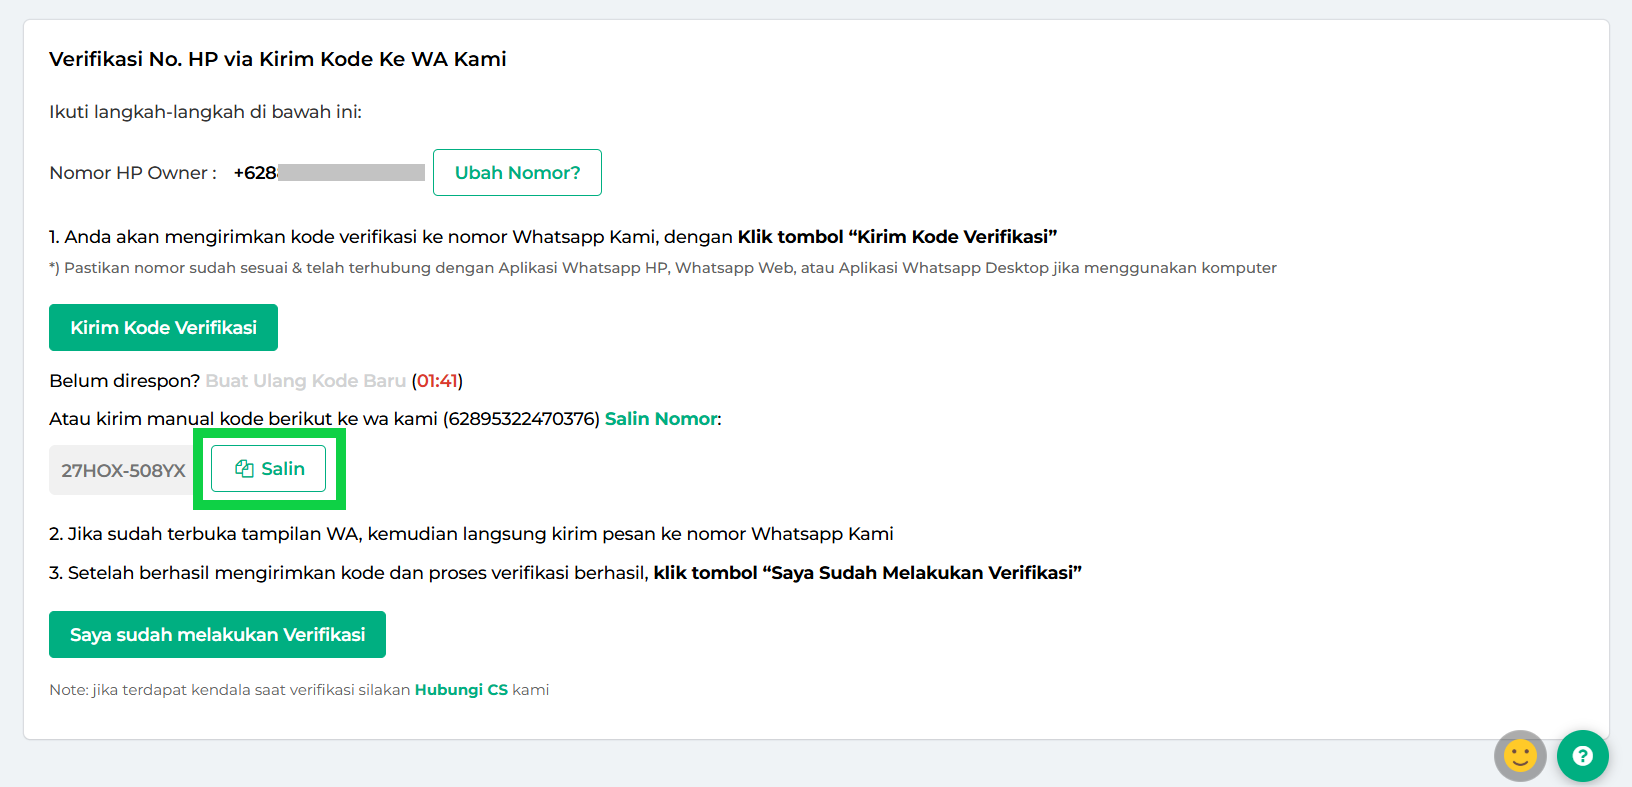Click the "Pastikan nomor sudah sesuai" footnote
Image resolution: width=1632 pixels, height=787 pixels.
point(662,268)
